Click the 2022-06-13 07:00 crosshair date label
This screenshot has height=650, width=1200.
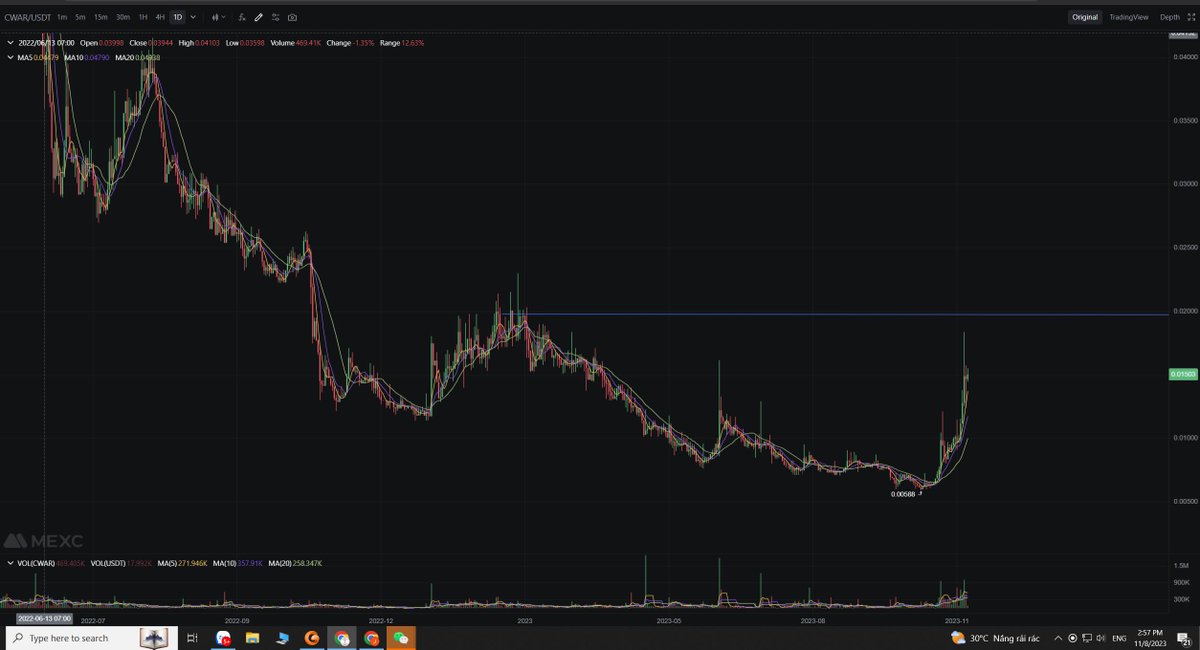(42, 619)
